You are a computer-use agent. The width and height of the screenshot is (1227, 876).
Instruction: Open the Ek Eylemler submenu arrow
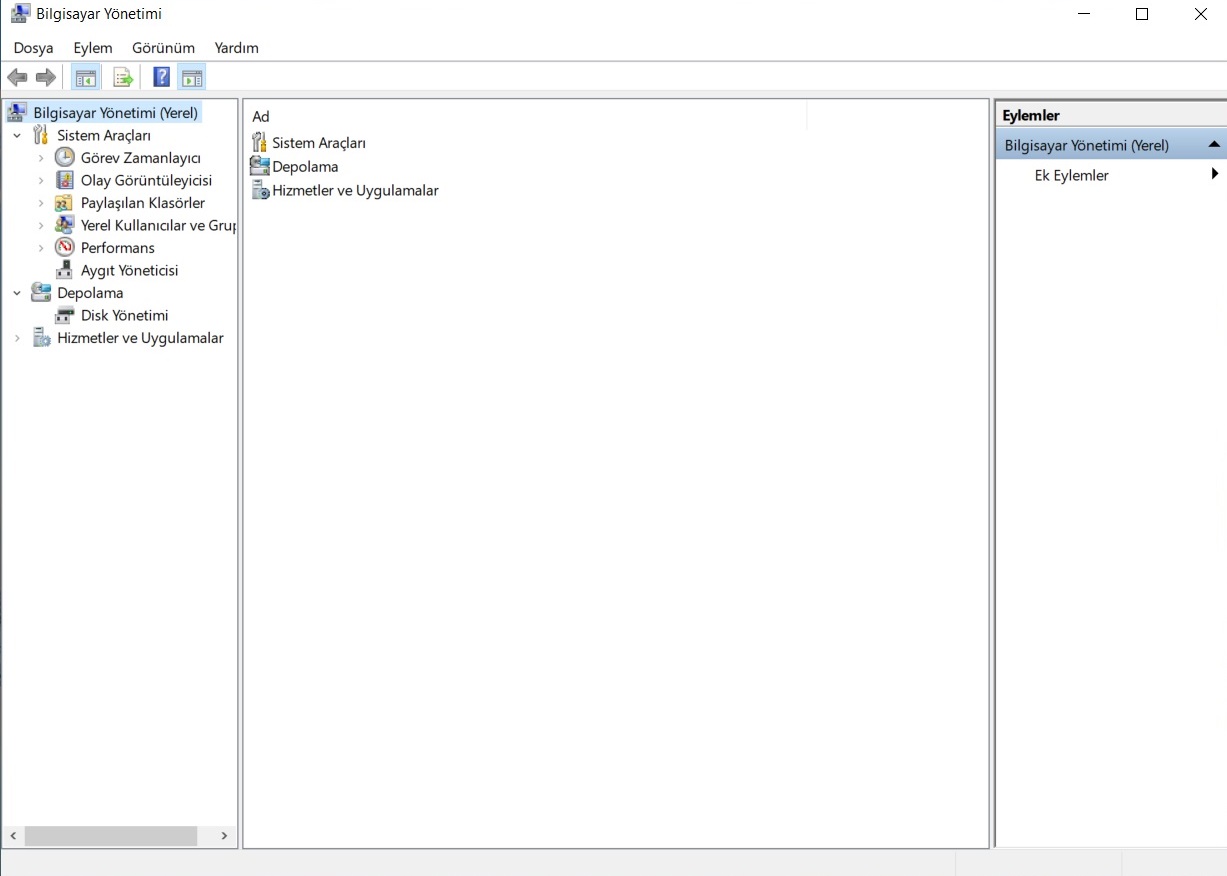pos(1214,174)
